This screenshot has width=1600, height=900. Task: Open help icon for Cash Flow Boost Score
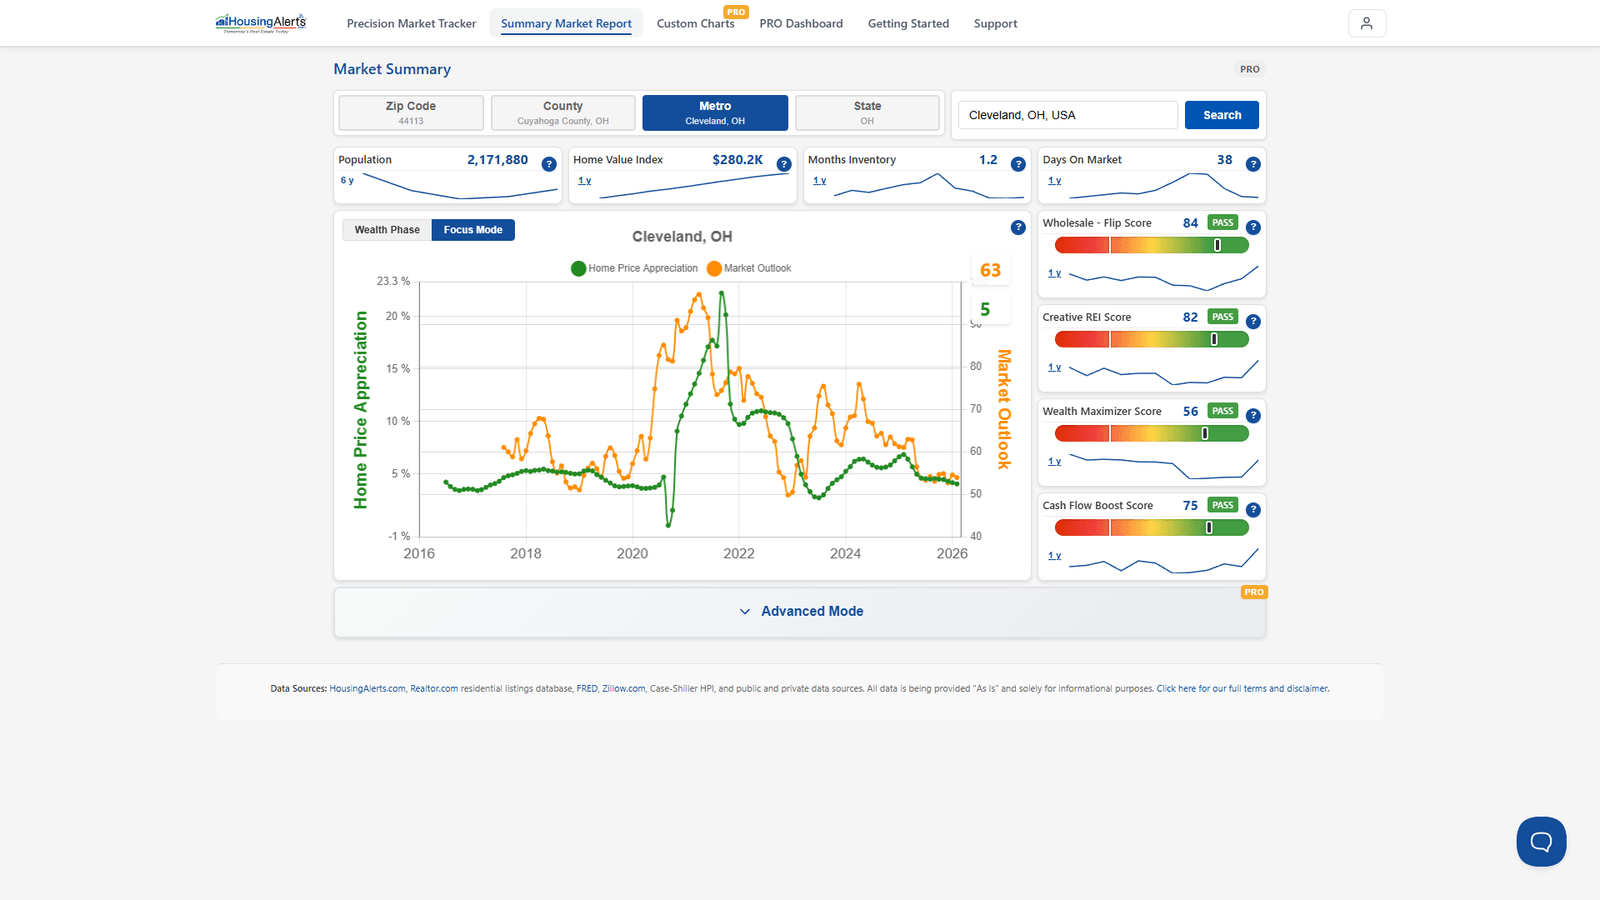point(1253,509)
